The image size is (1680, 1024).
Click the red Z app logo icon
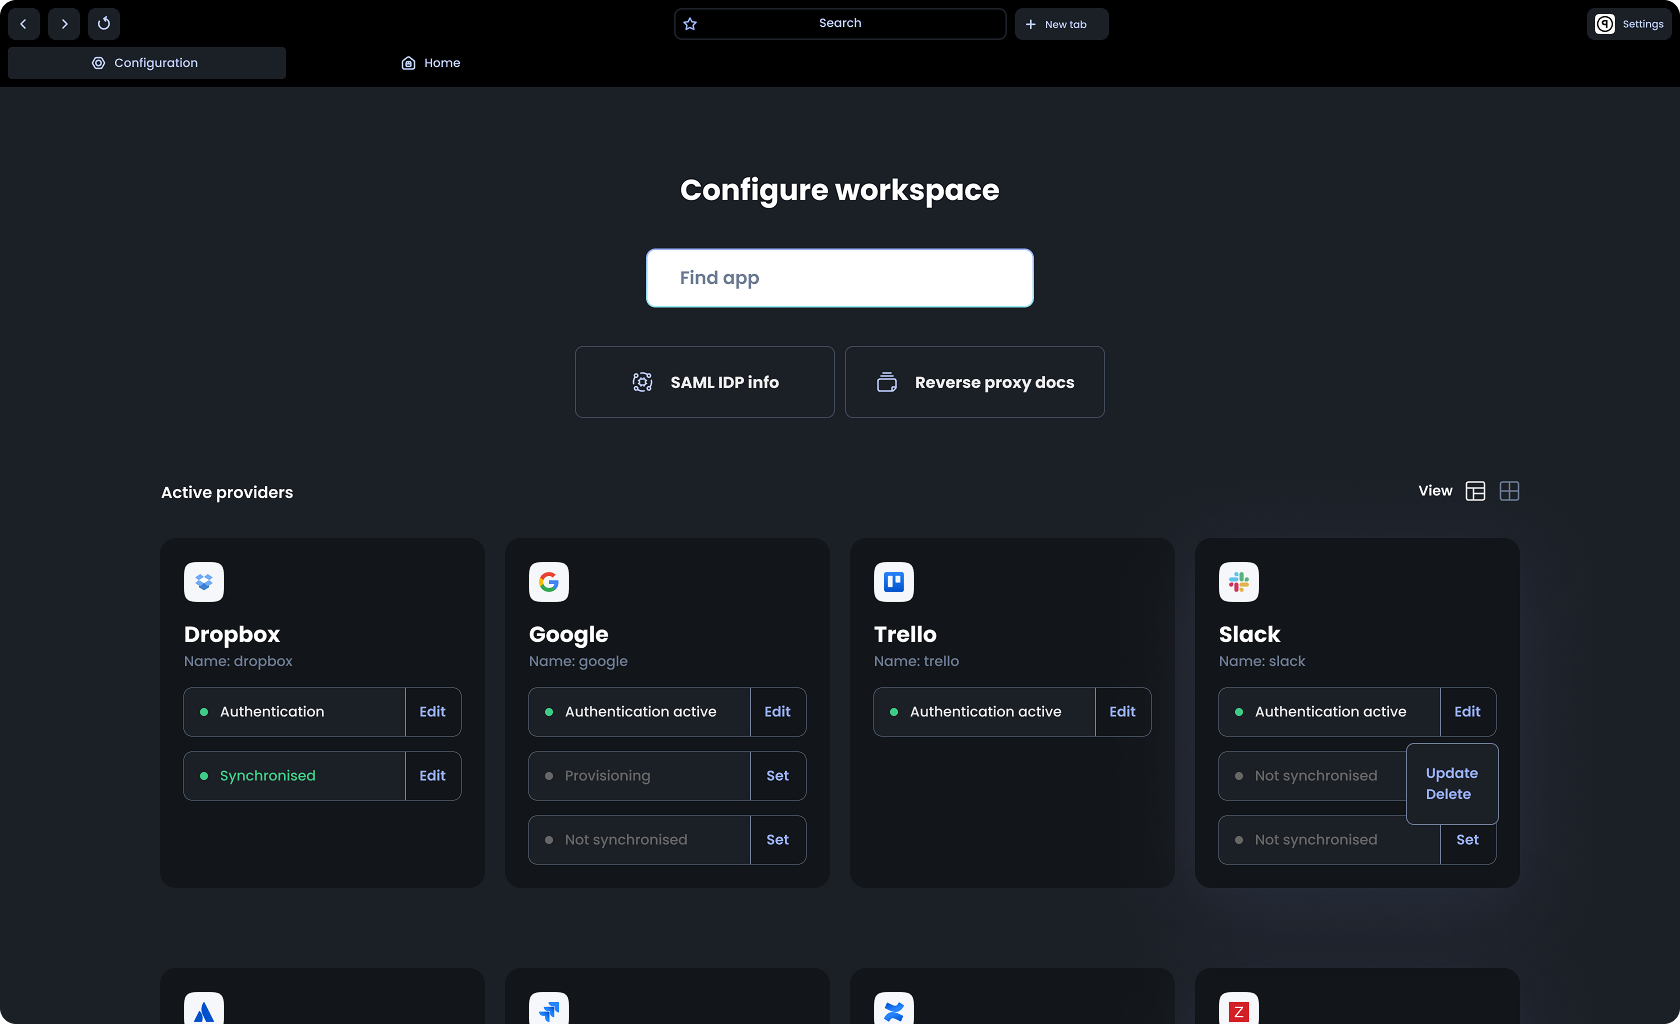coord(1239,1008)
